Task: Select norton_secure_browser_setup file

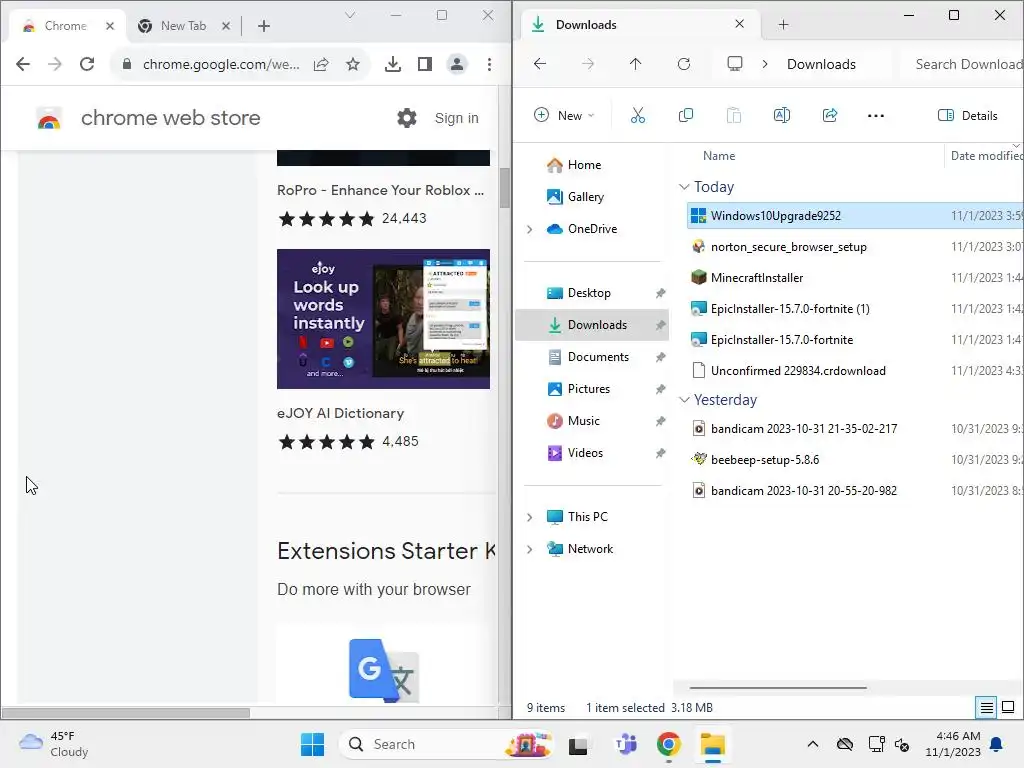Action: coord(788,247)
